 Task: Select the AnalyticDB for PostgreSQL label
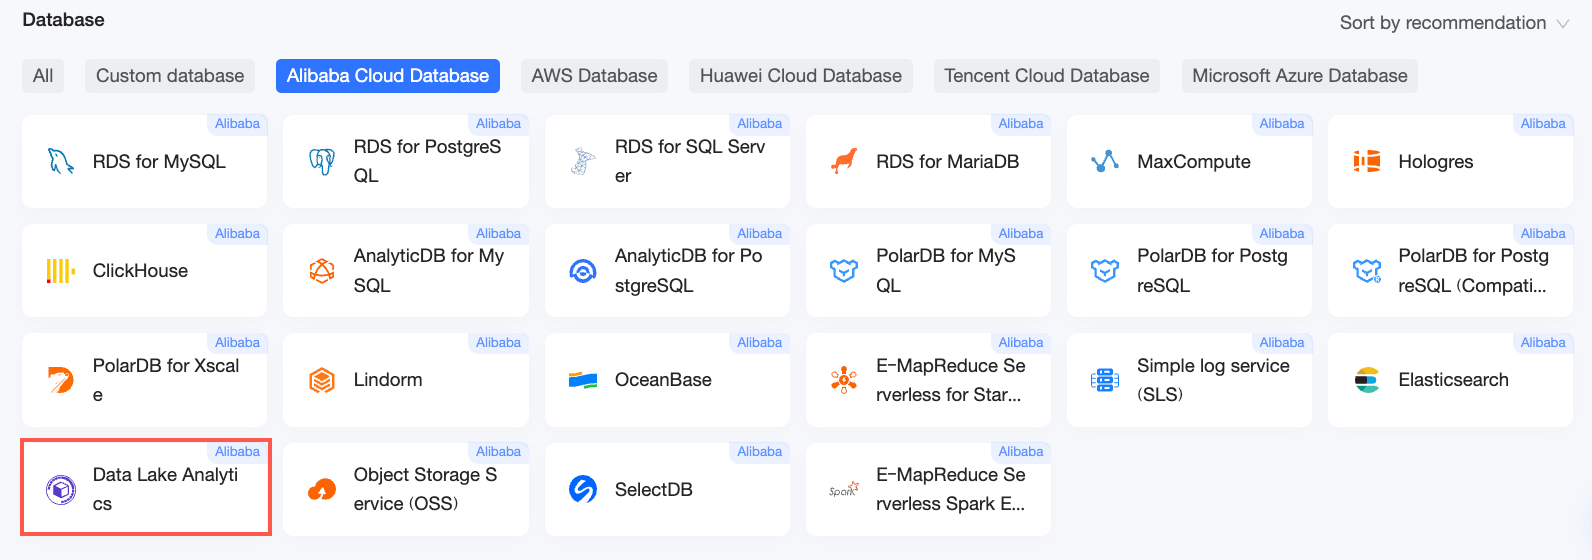[x=689, y=271]
